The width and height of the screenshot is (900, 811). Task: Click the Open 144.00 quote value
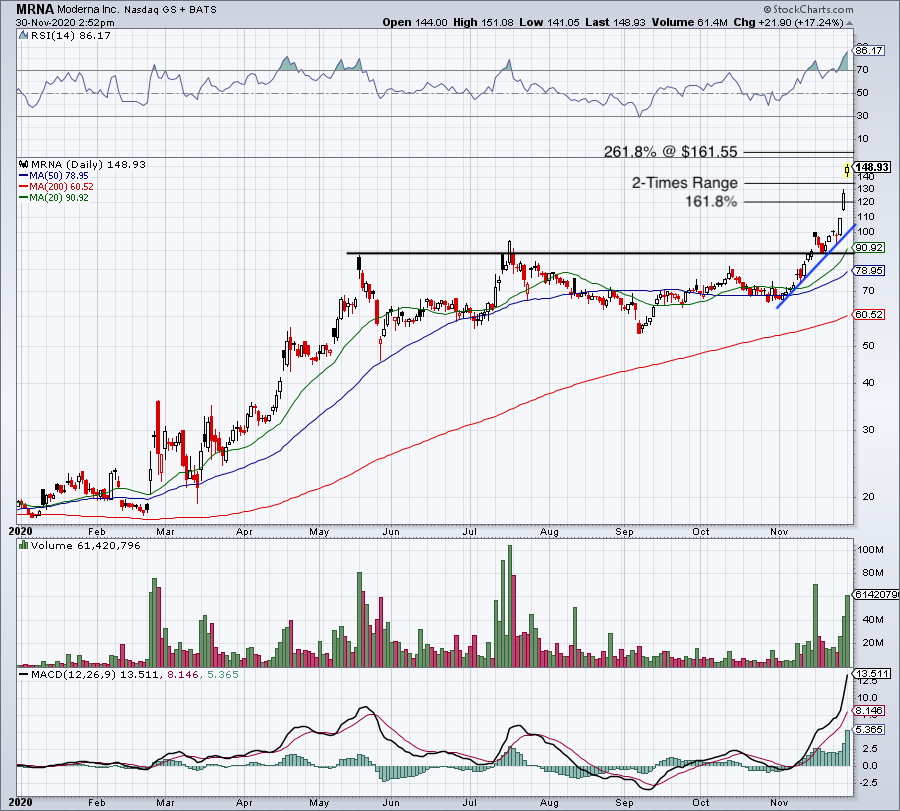click(414, 22)
